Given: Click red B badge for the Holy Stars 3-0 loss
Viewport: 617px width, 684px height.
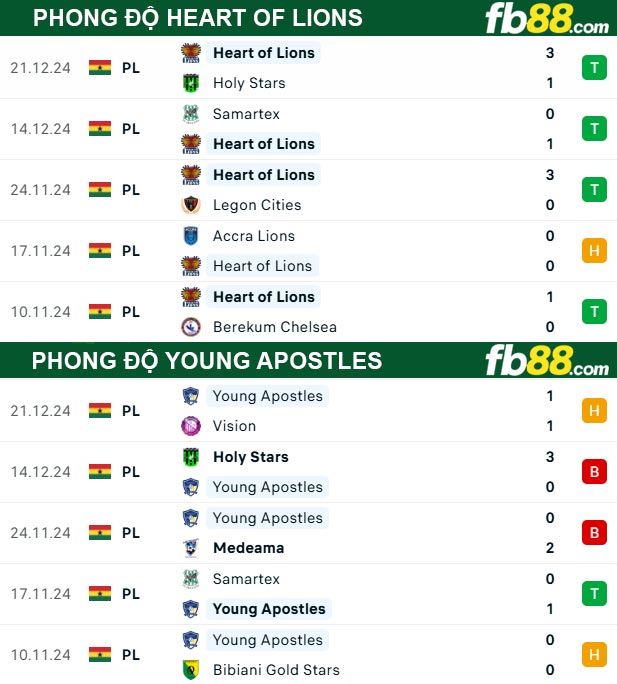Looking at the screenshot, I should coord(594,472).
